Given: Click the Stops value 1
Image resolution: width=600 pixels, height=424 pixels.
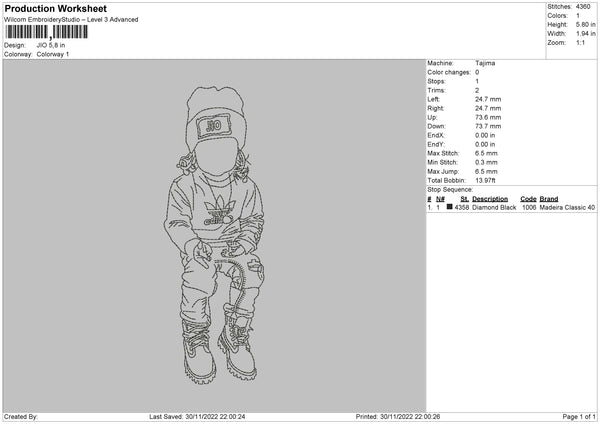Looking at the screenshot, I should 477,81.
